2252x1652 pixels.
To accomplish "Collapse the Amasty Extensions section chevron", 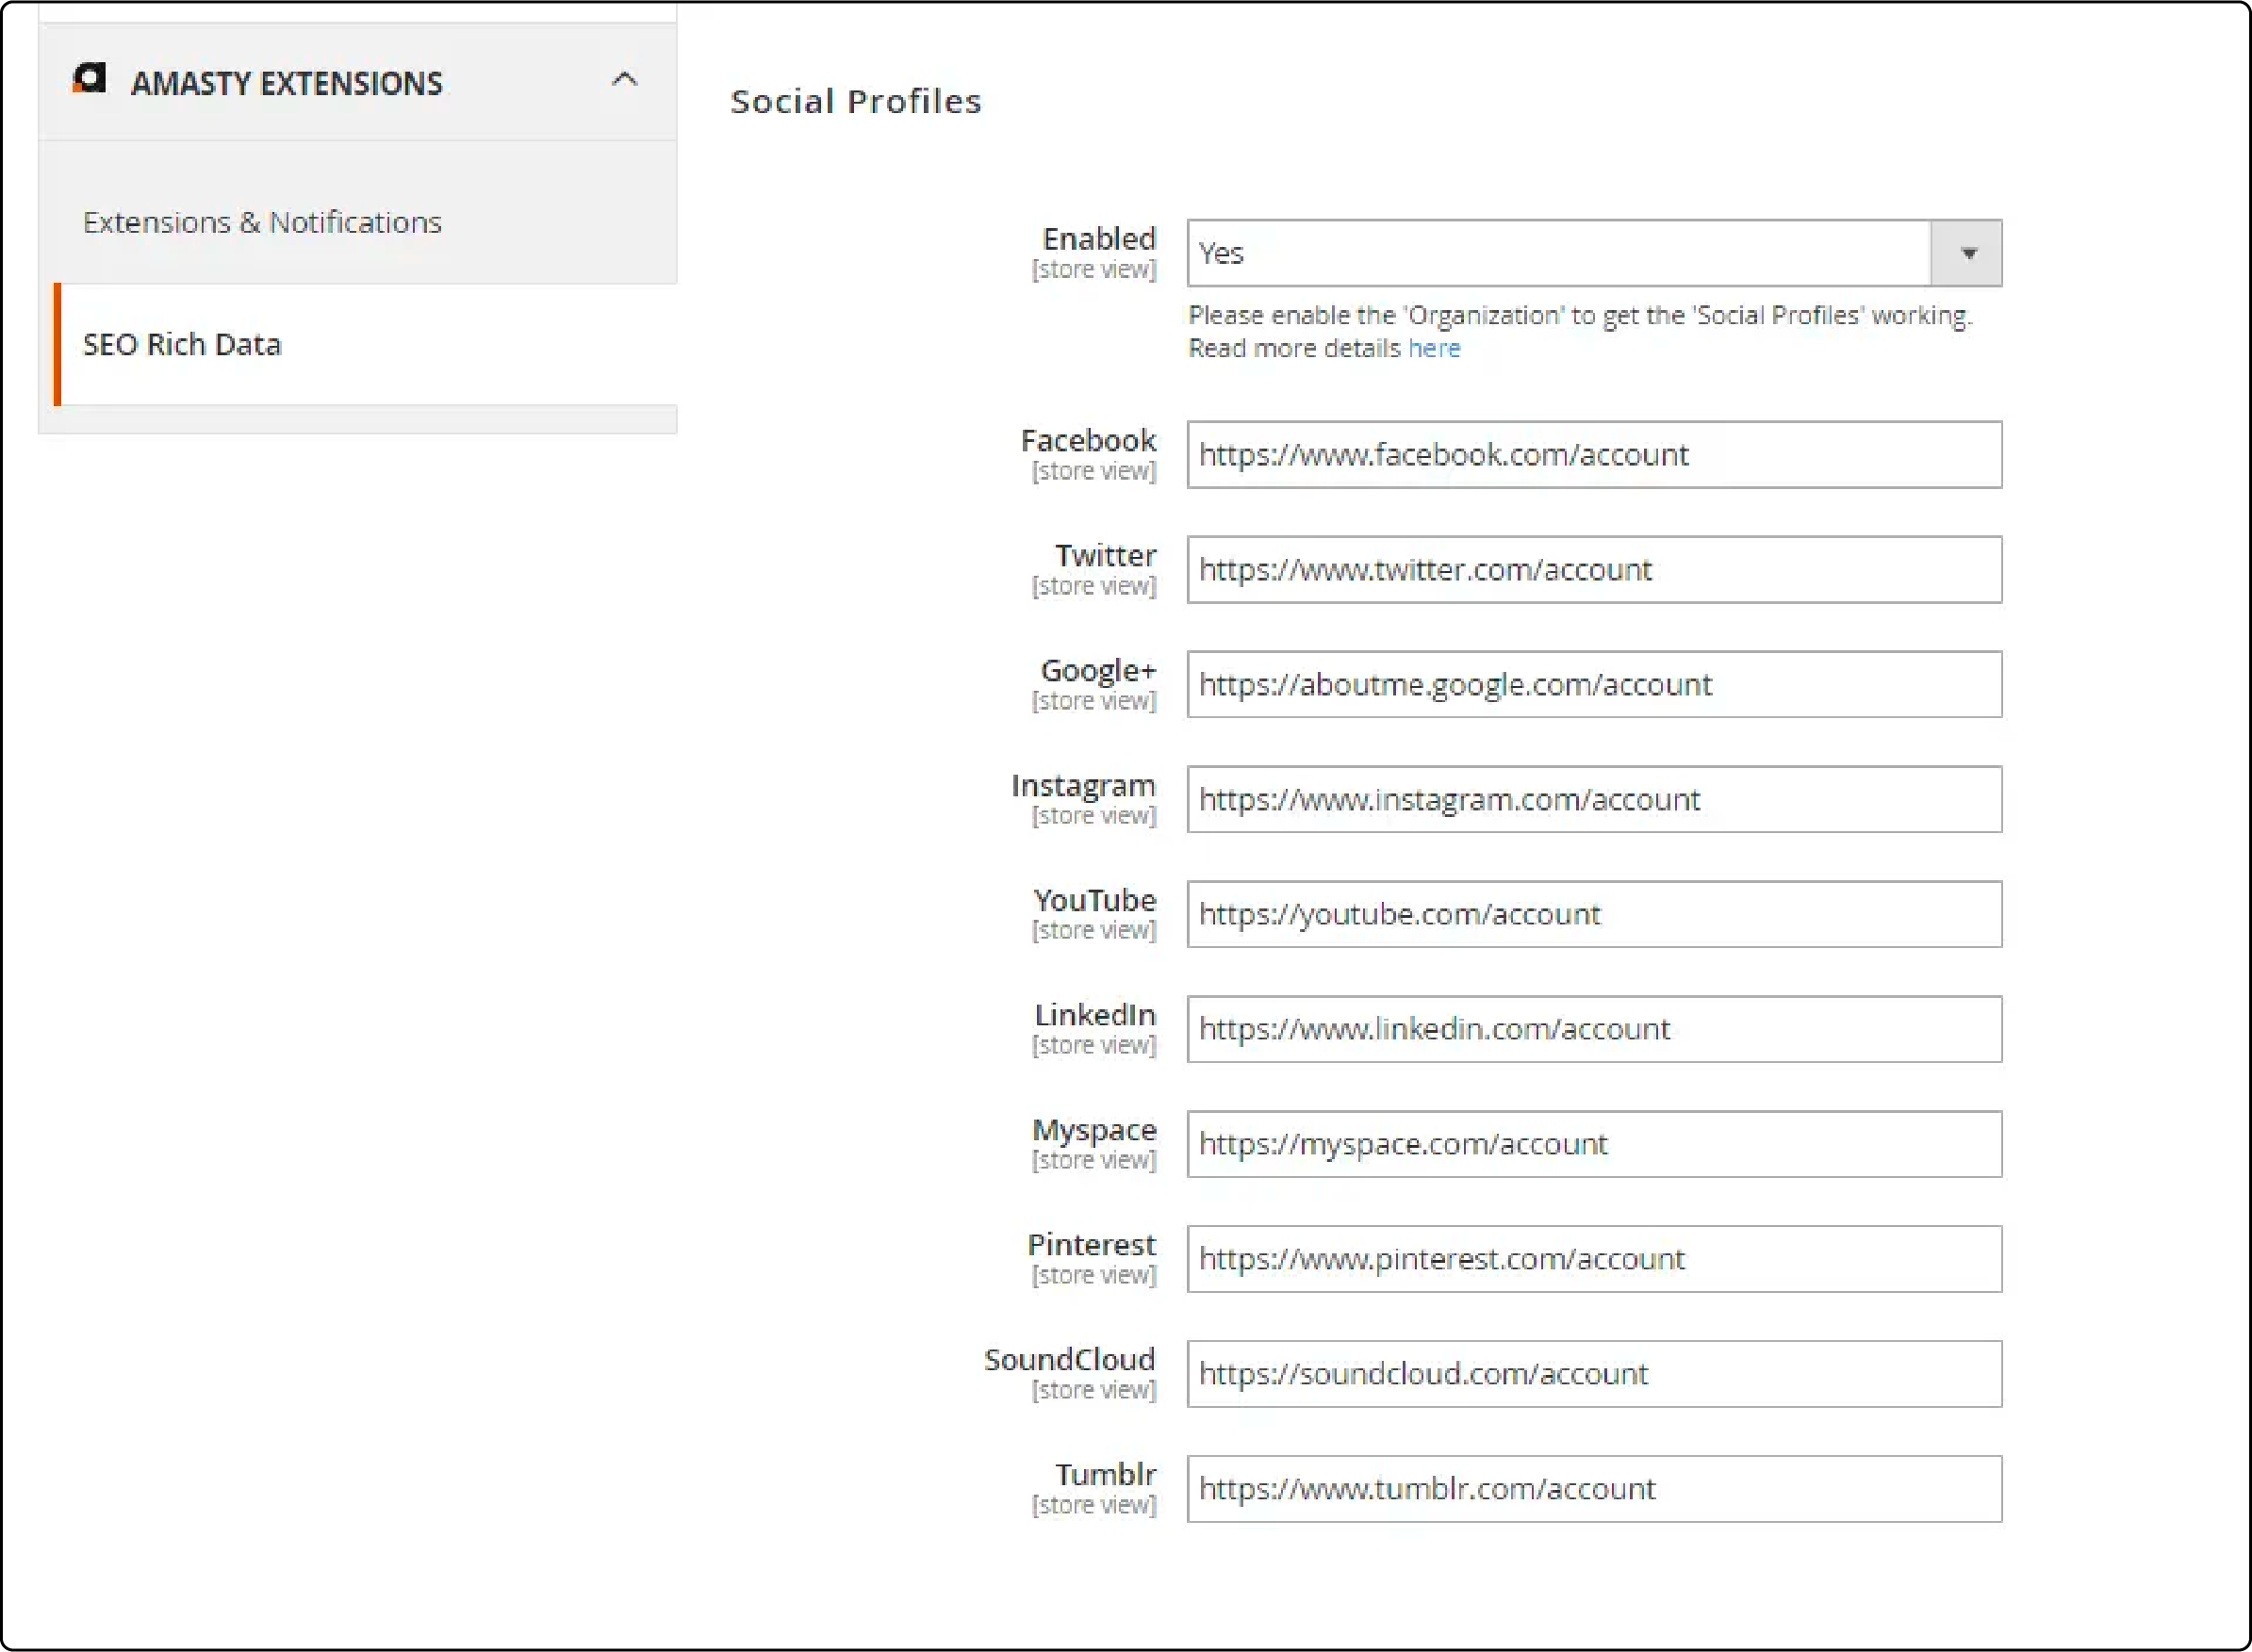I will click(625, 79).
